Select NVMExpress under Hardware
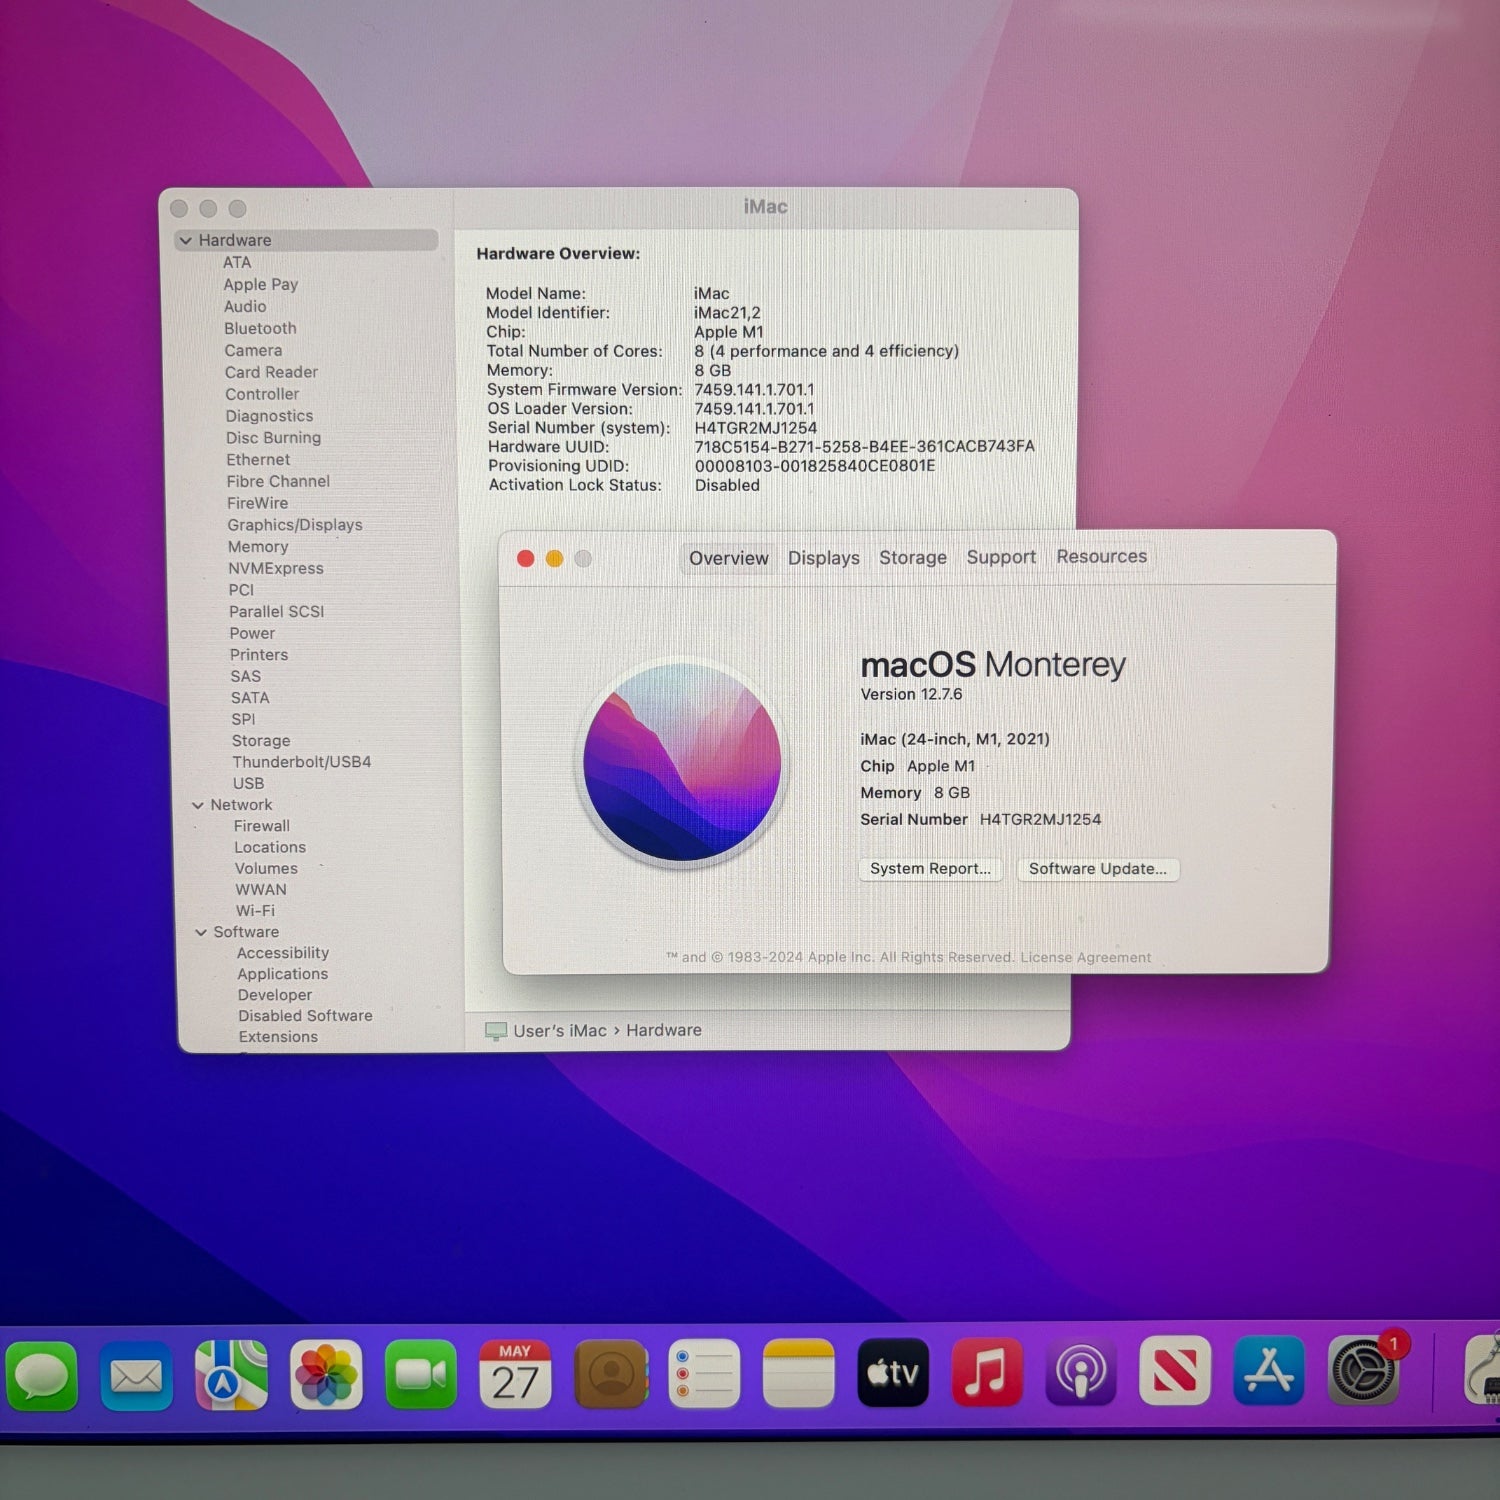 276,568
